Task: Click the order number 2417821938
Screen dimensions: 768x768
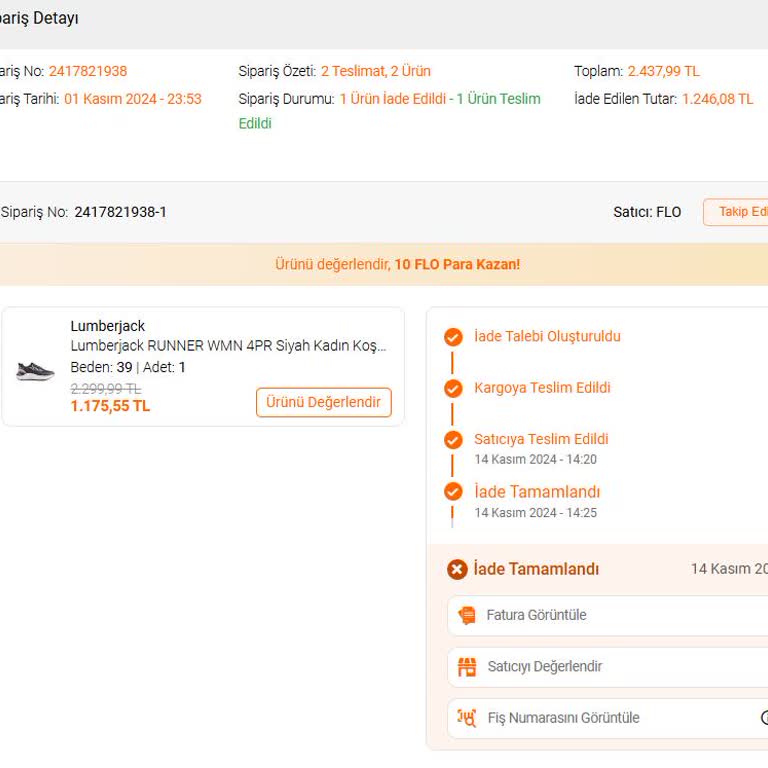Action: coord(88,71)
